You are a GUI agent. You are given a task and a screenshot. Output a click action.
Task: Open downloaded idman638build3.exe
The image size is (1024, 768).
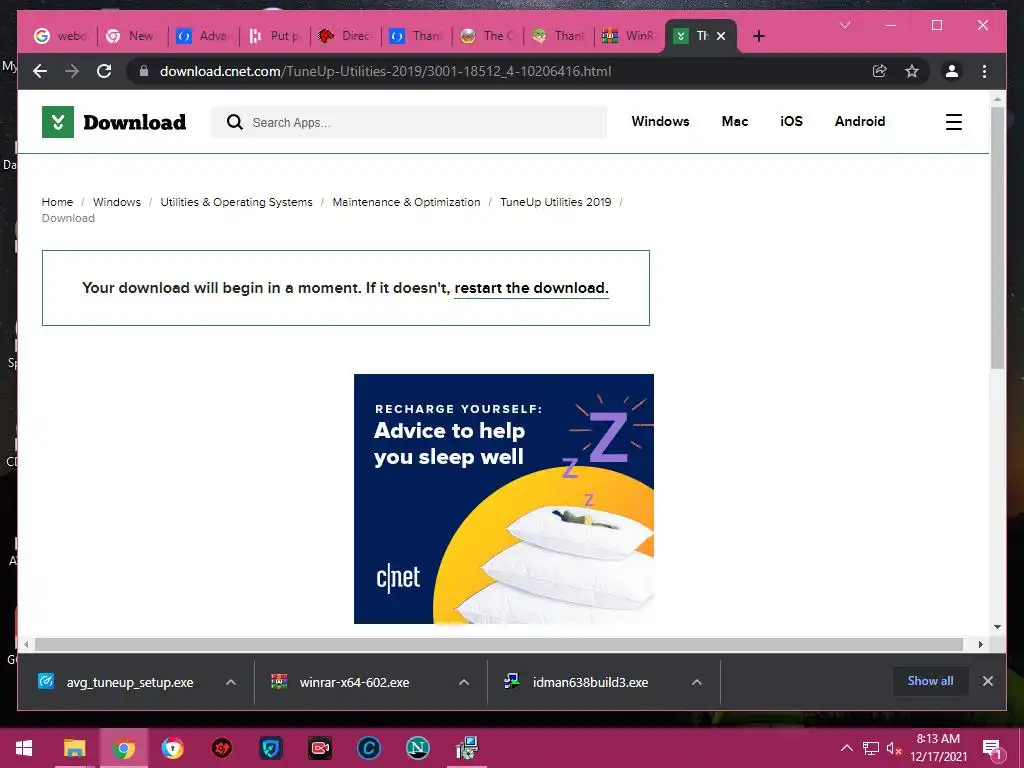(577, 682)
